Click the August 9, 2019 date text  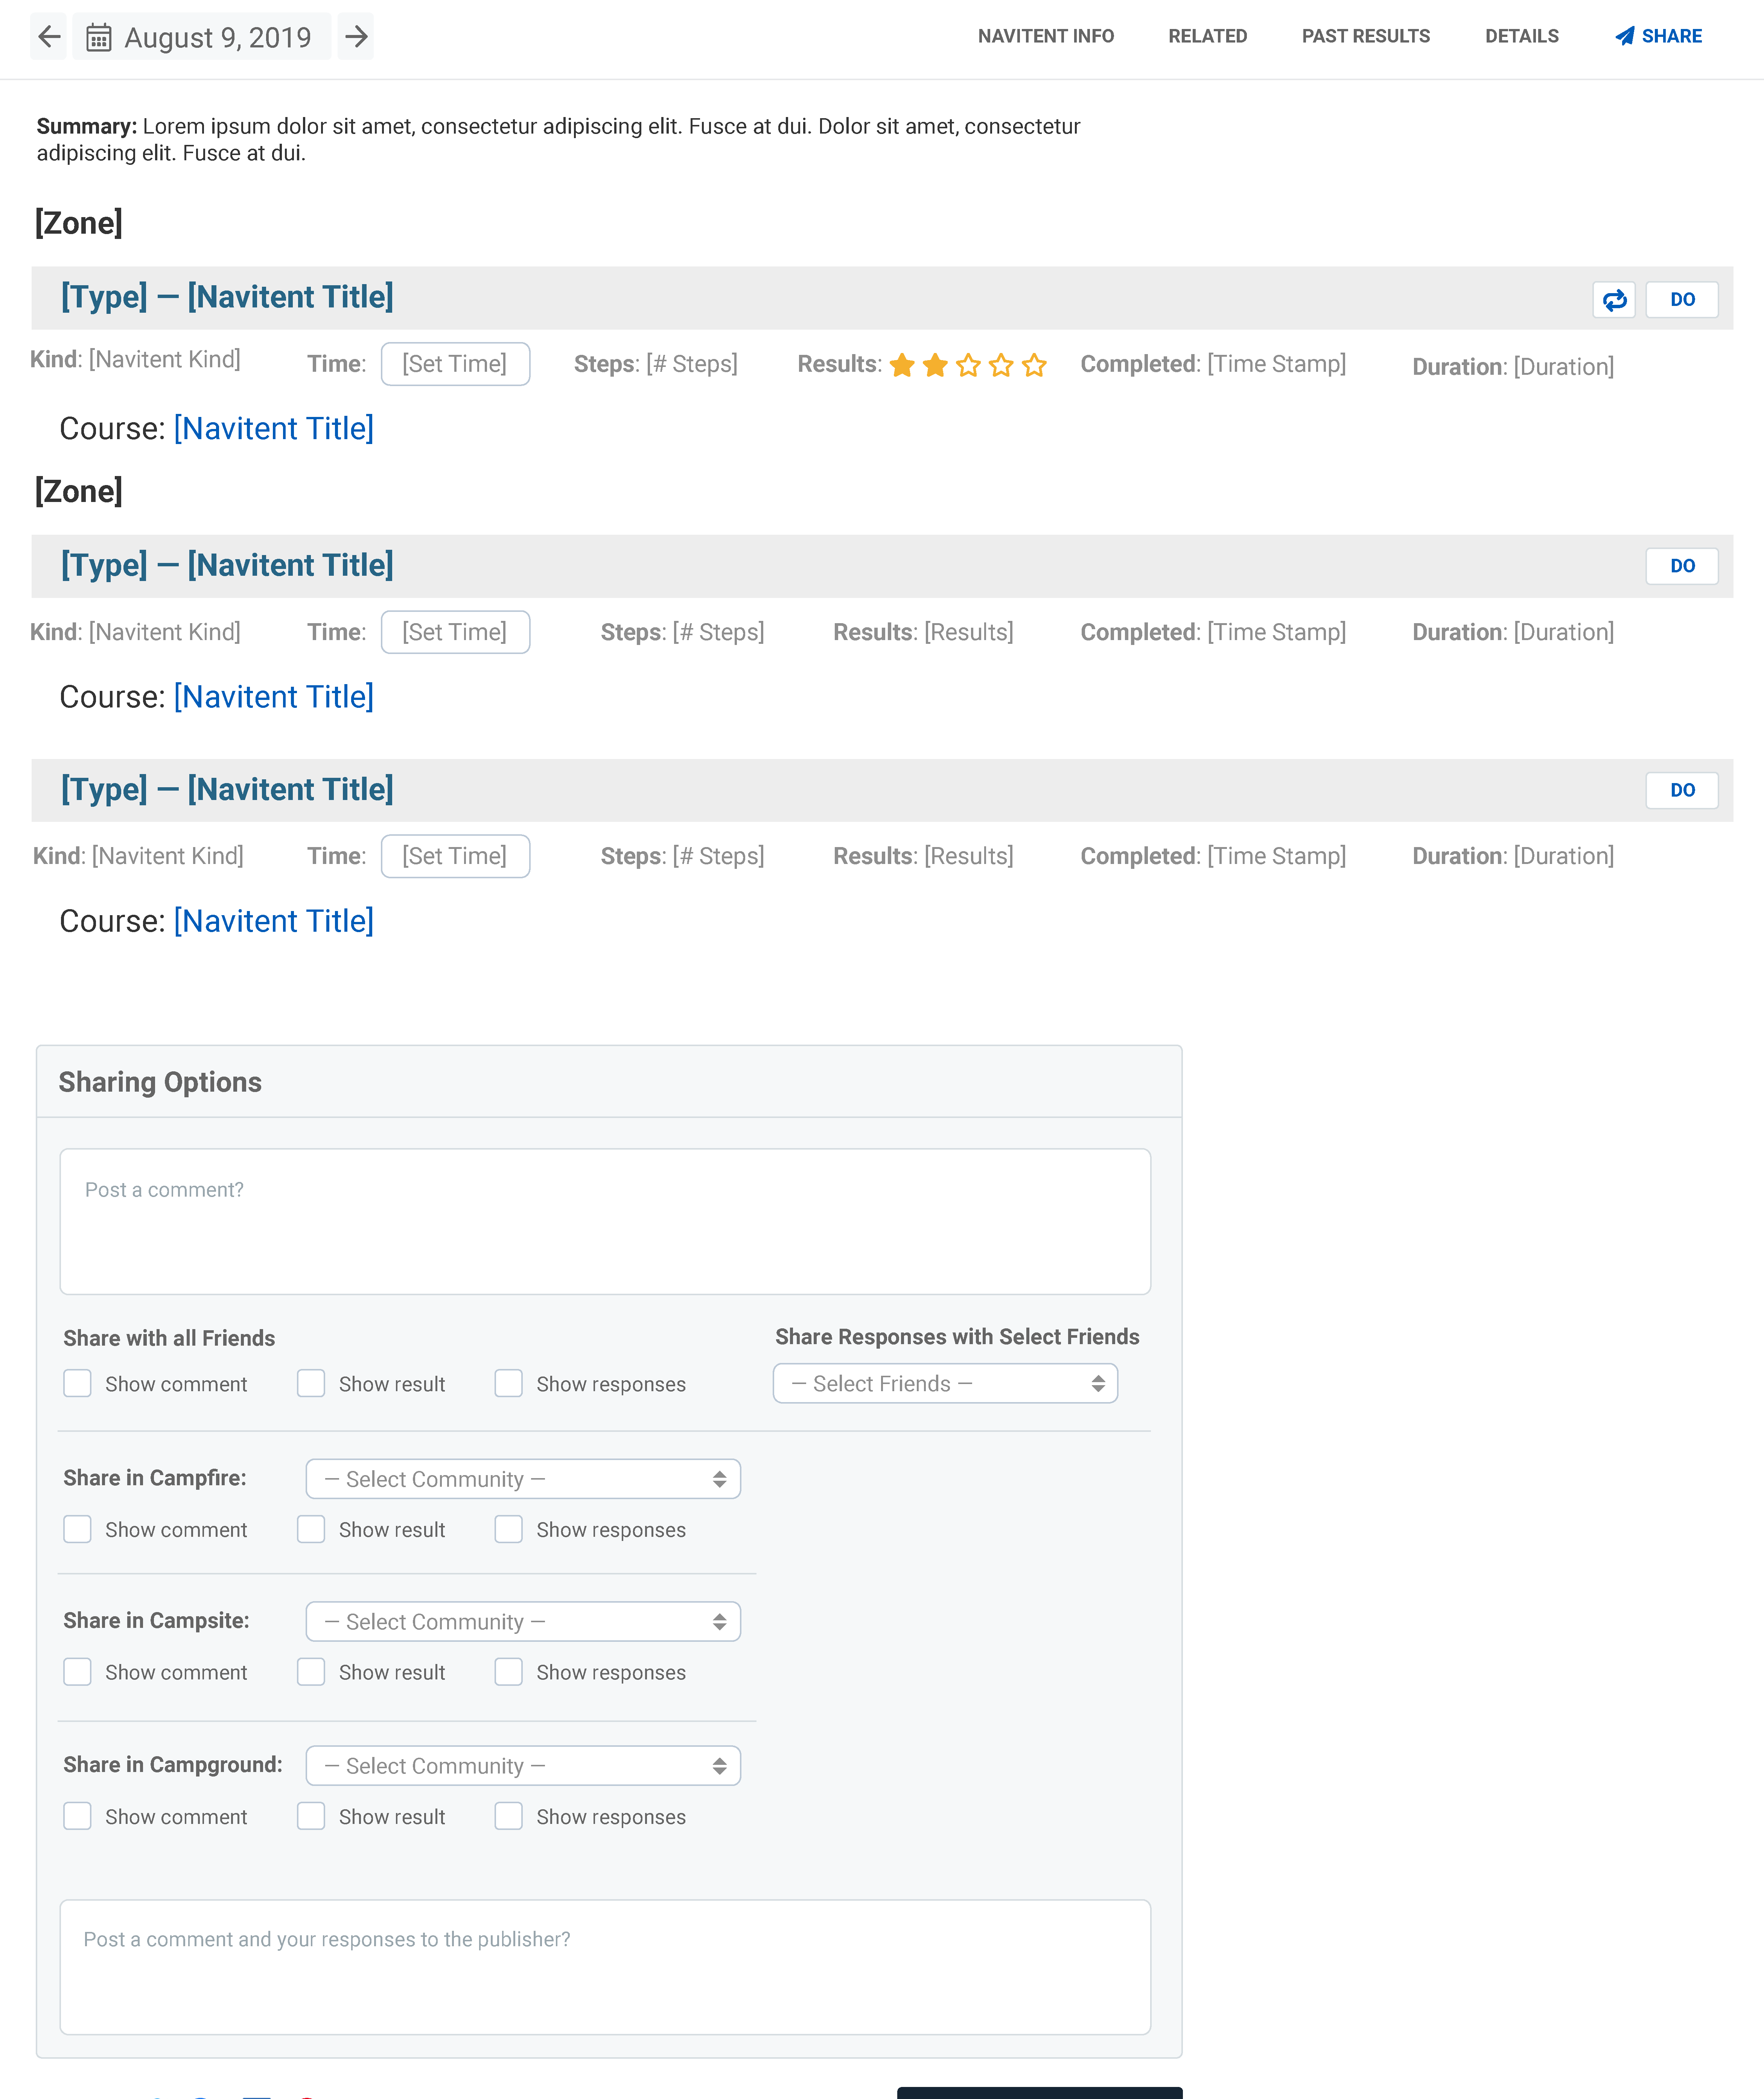coord(218,38)
